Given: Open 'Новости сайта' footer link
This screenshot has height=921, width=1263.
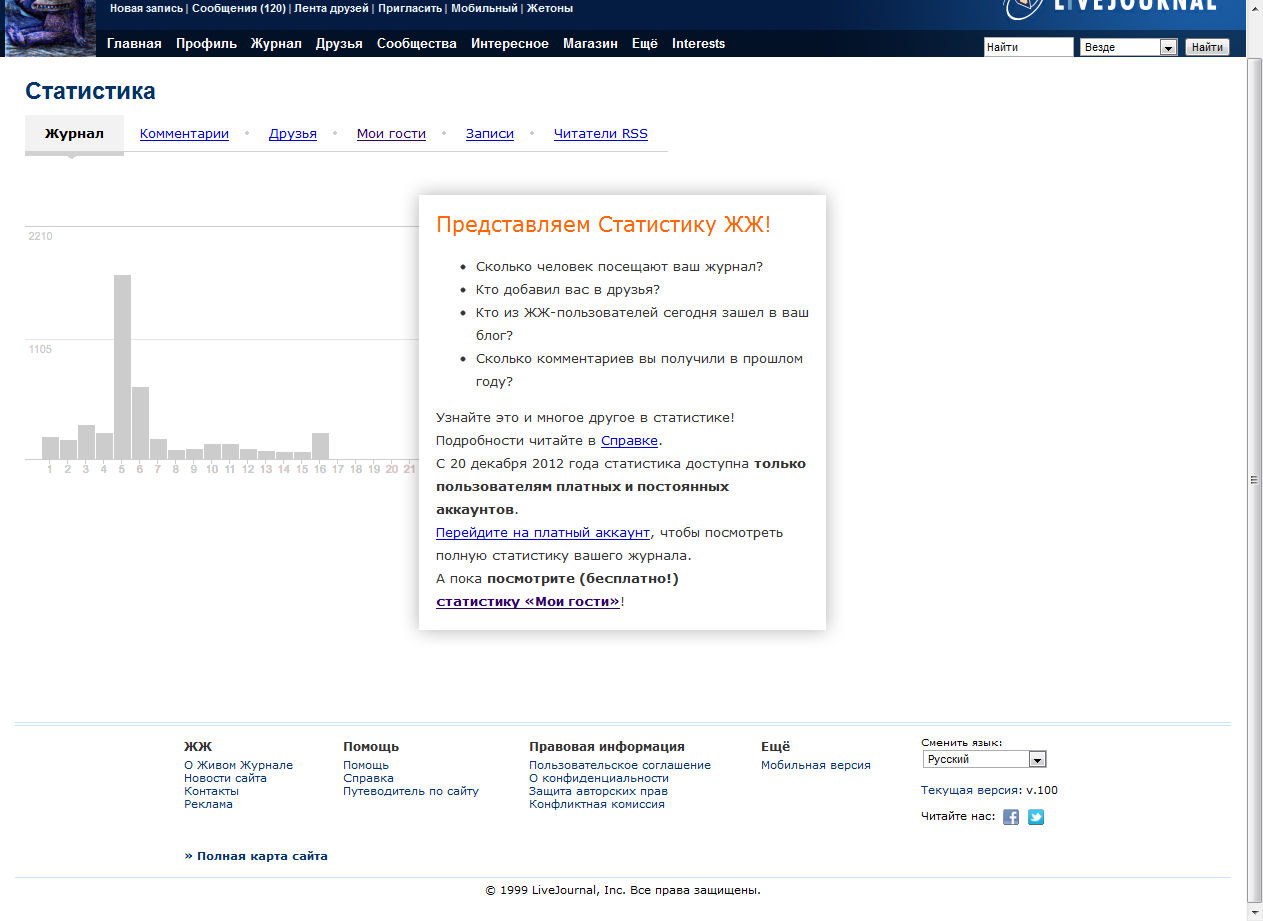Looking at the screenshot, I should pos(225,778).
